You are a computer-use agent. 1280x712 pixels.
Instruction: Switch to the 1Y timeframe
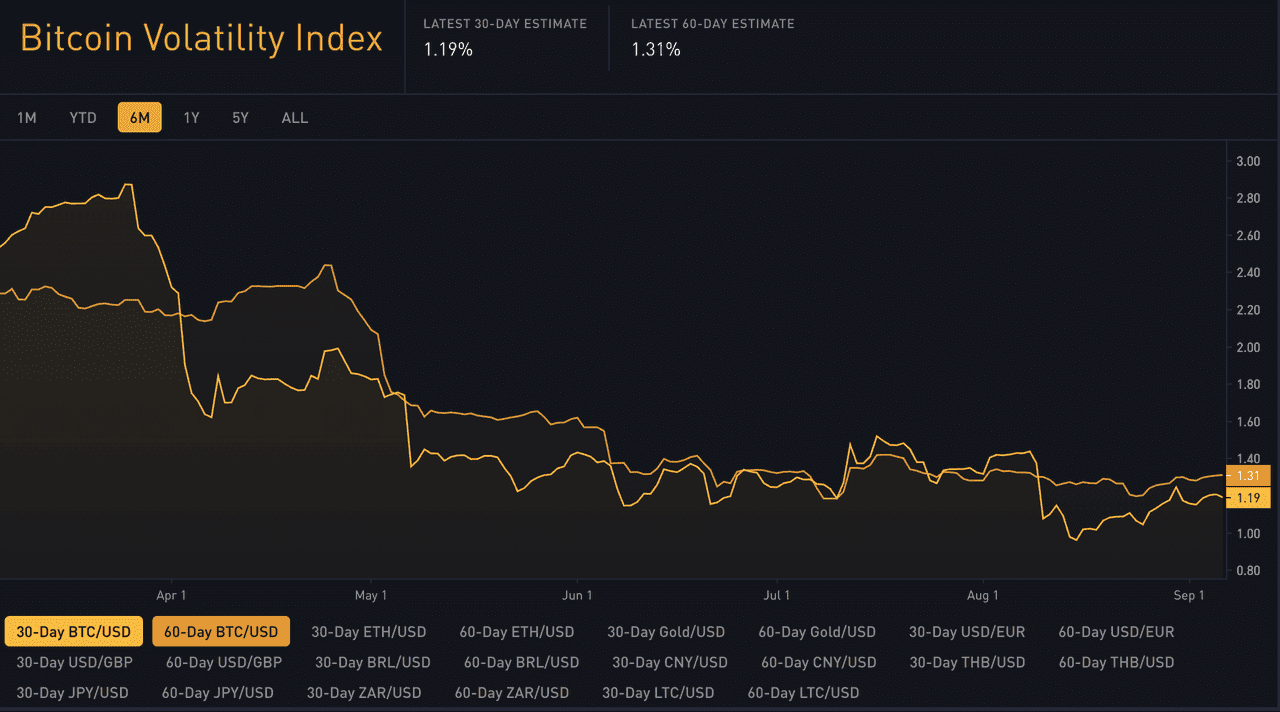[x=191, y=117]
